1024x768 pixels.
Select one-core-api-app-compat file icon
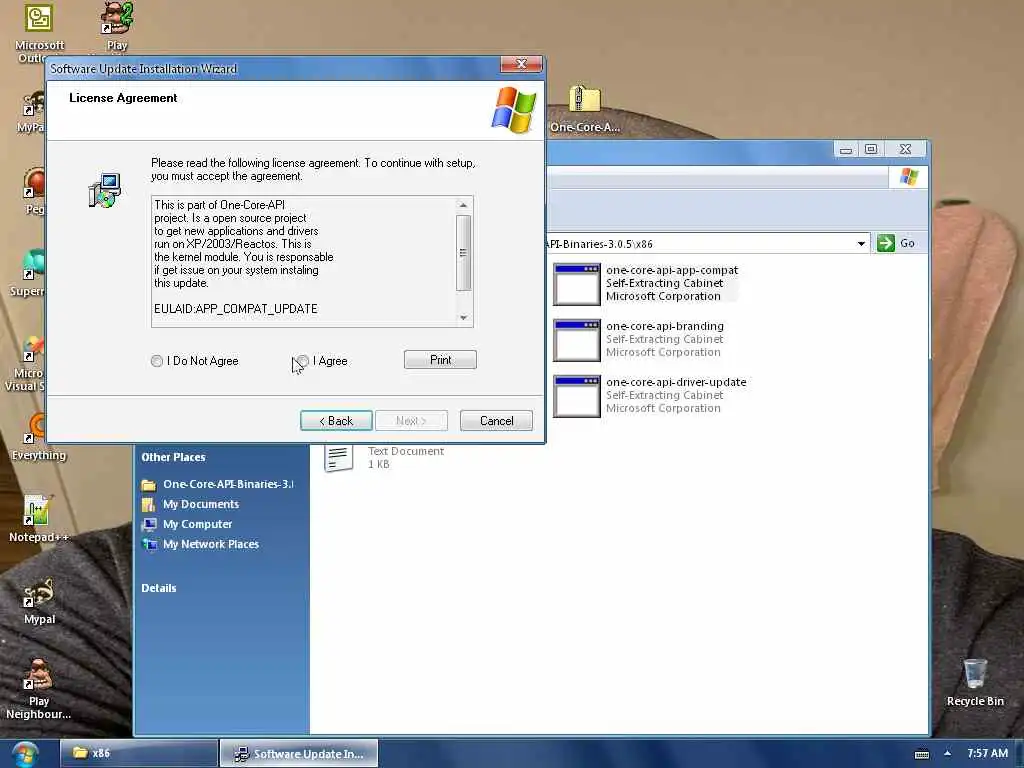tap(577, 284)
